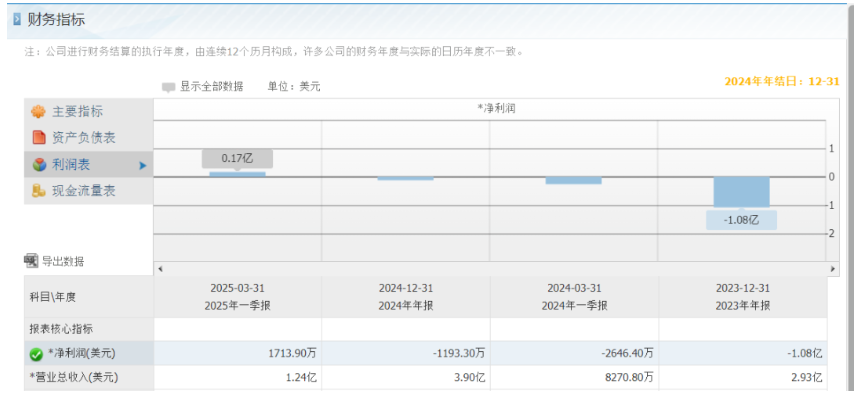The width and height of the screenshot is (861, 396).
Task: Click the -1193.30万 cell
Action: click(x=406, y=354)
